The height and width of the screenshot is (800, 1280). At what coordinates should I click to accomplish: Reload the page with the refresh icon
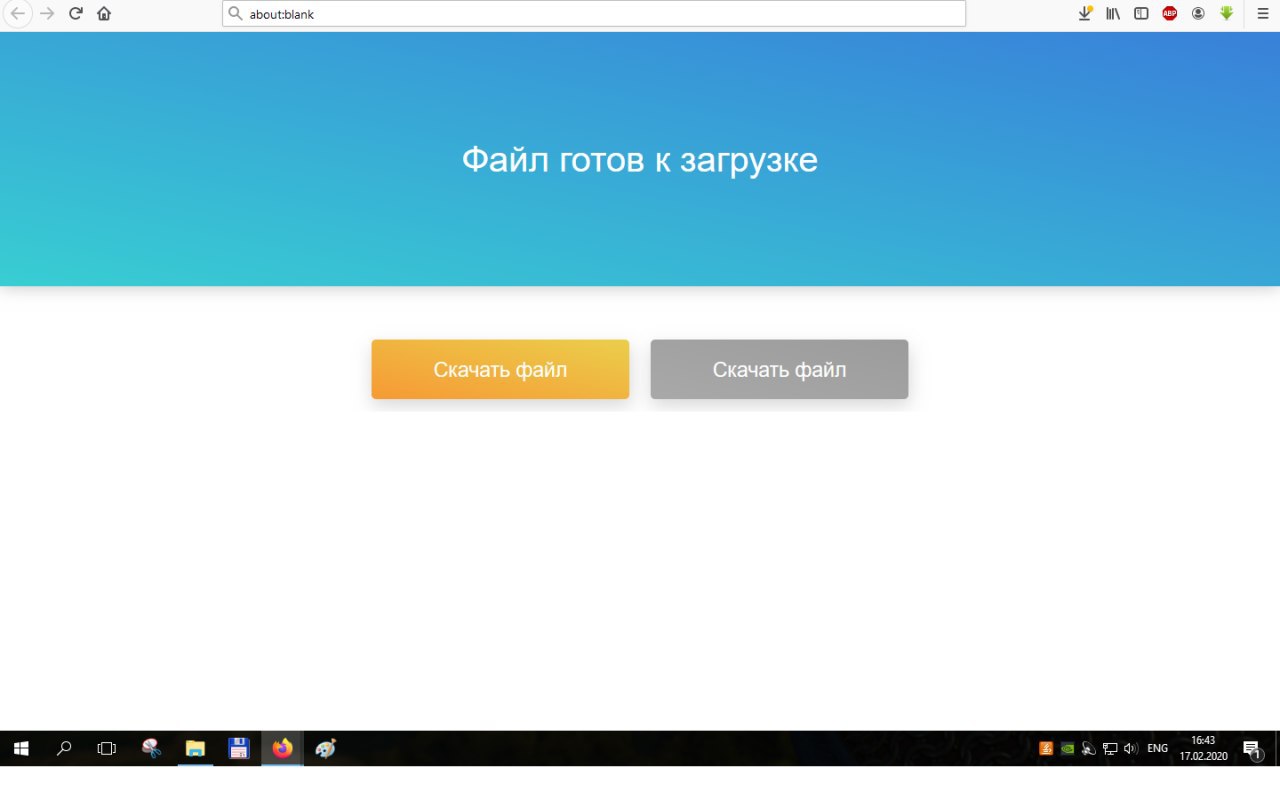[75, 14]
